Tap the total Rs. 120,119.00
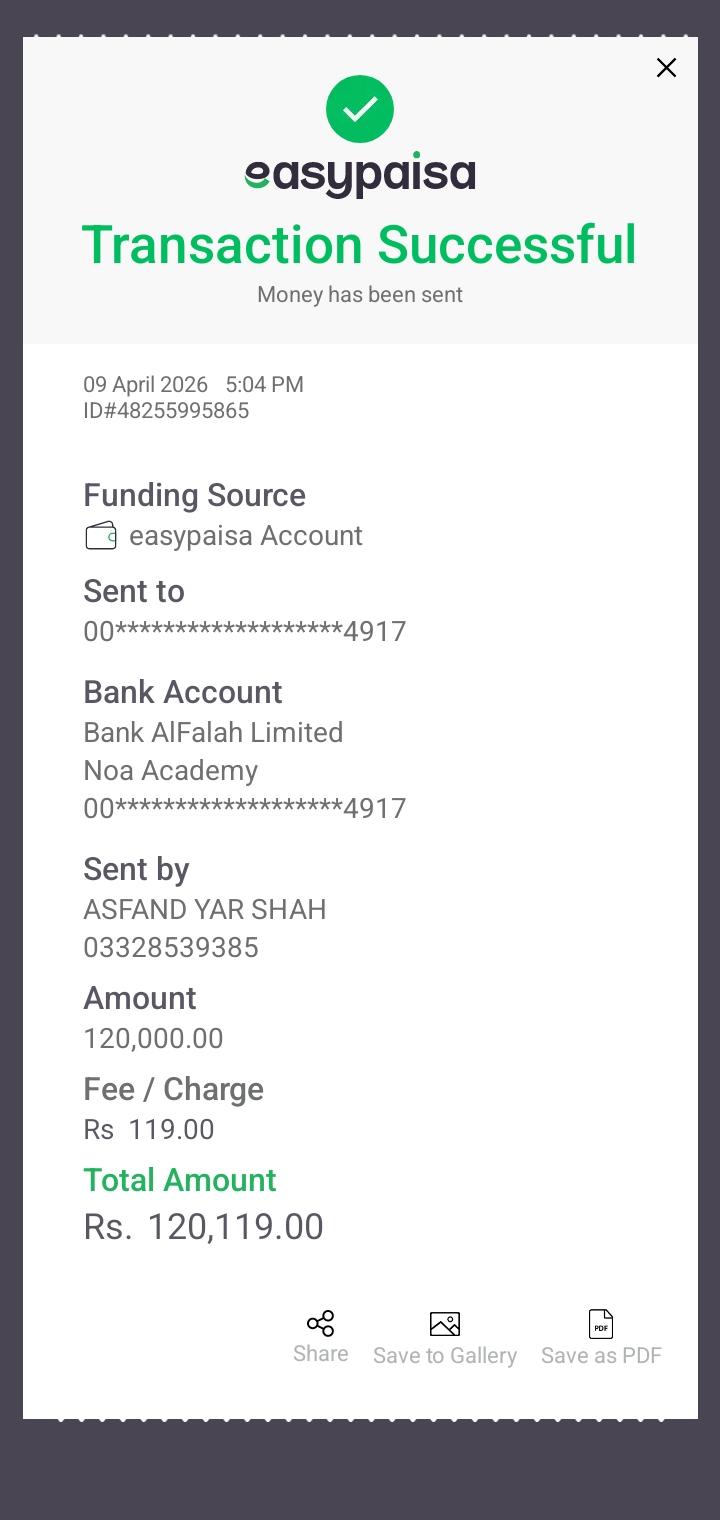 [204, 1227]
